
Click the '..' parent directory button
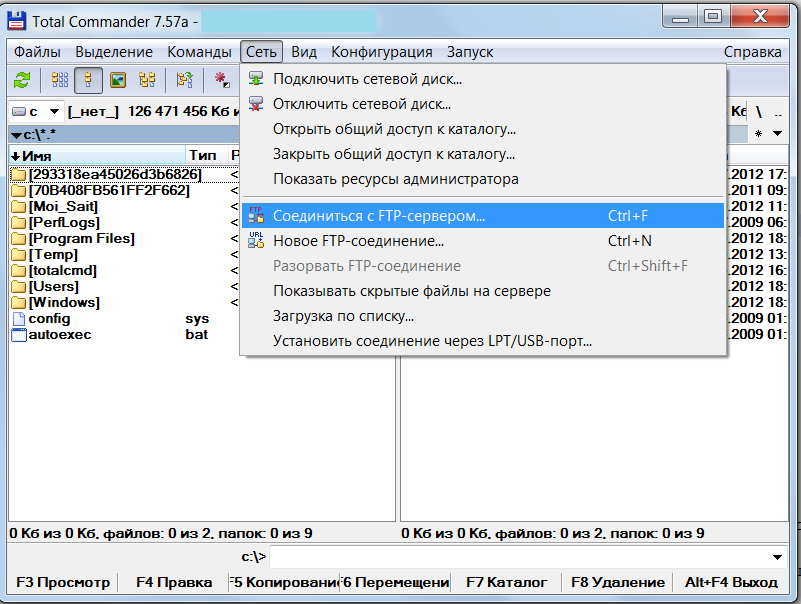[x=779, y=112]
